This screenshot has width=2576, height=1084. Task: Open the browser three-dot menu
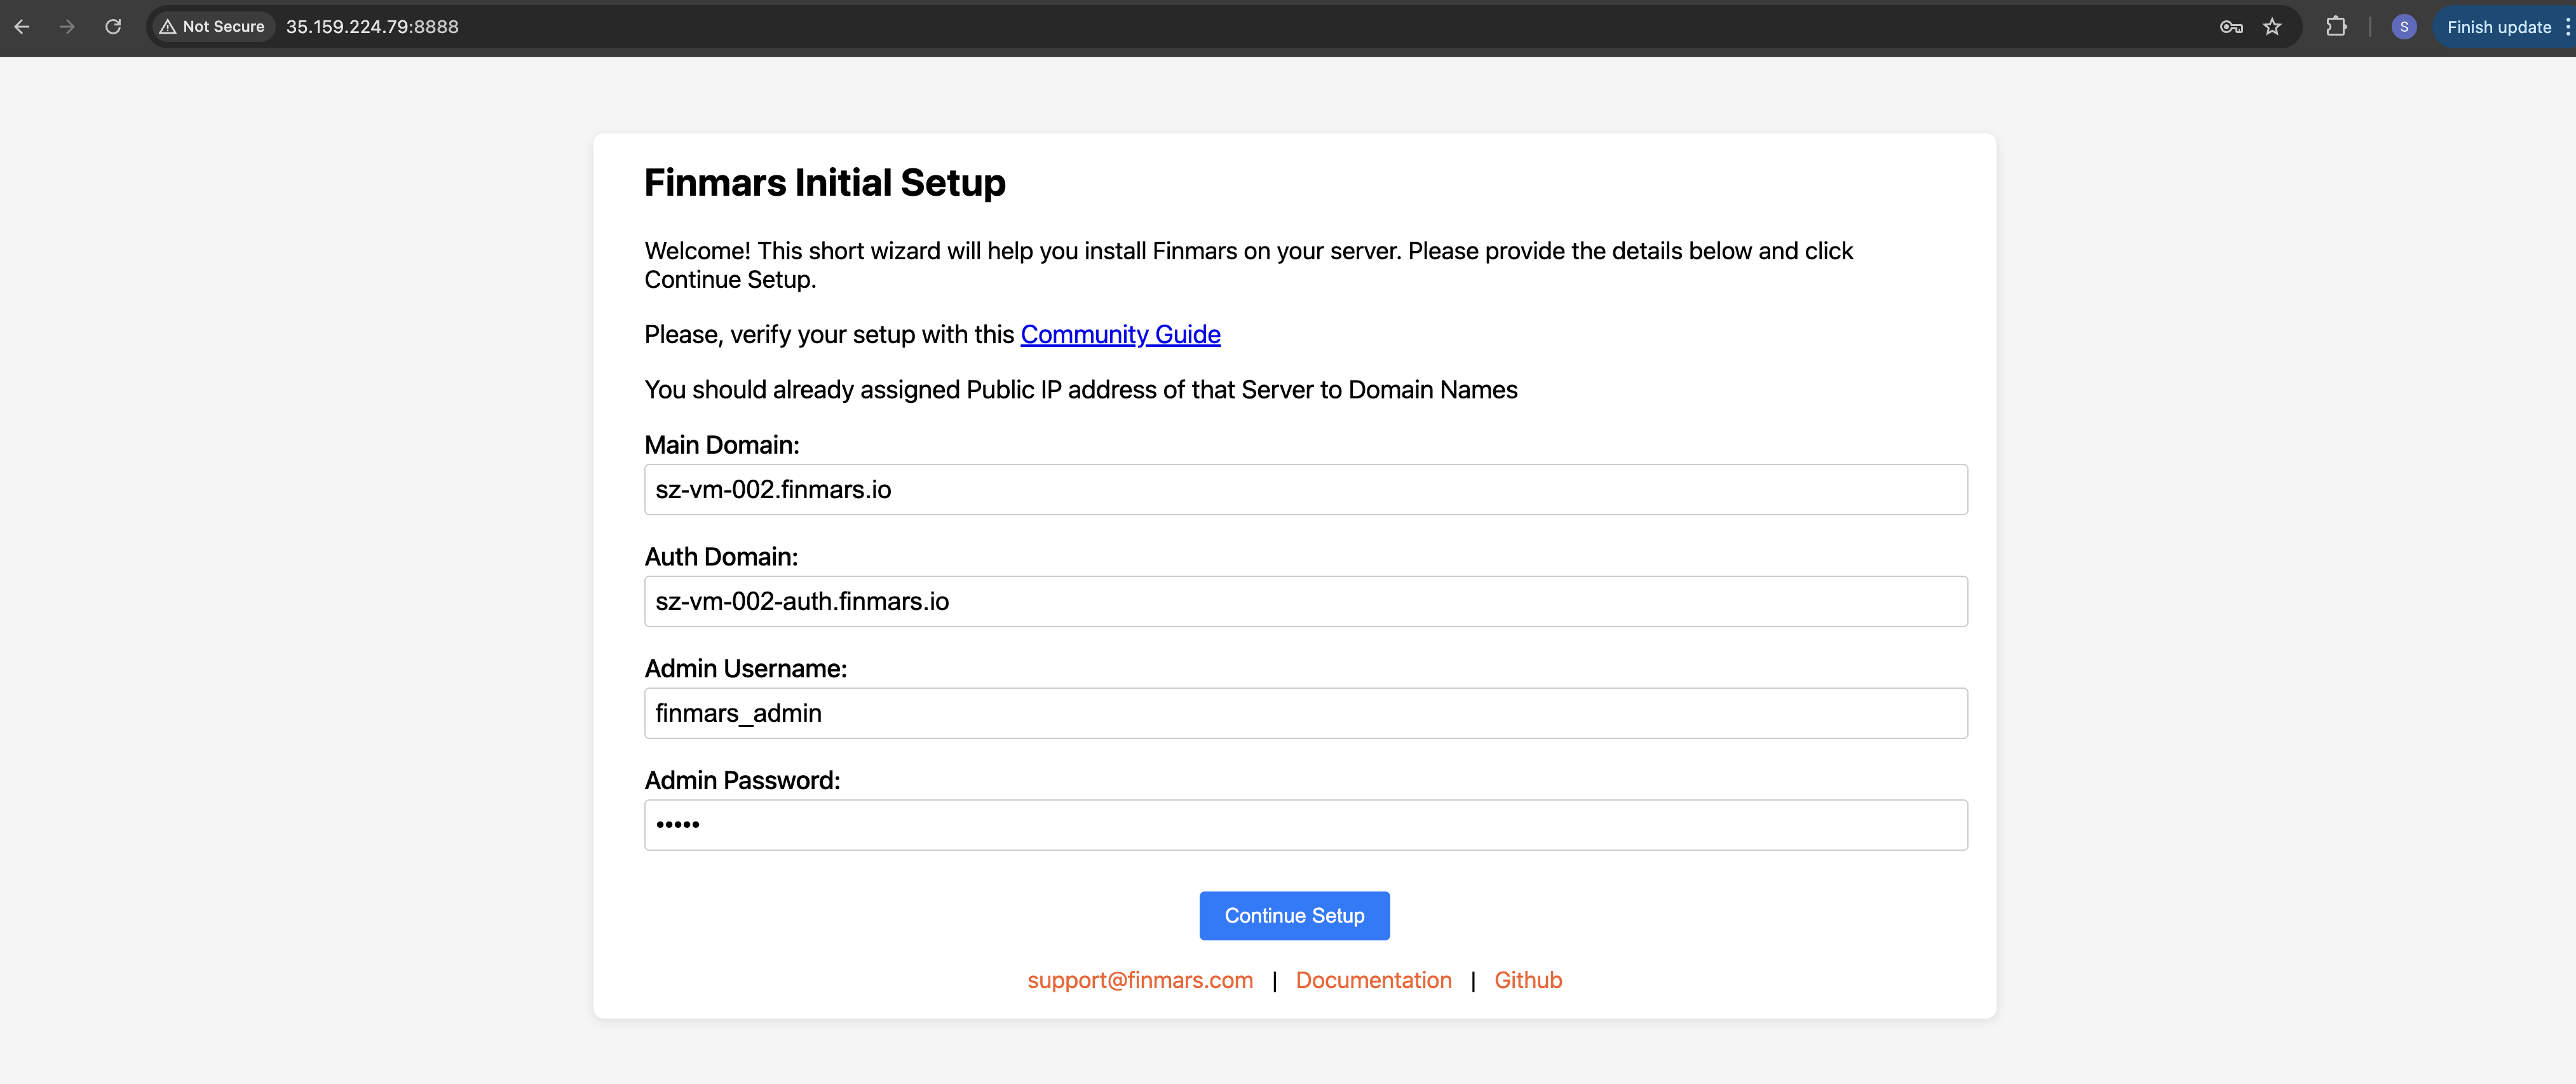pos(2567,27)
